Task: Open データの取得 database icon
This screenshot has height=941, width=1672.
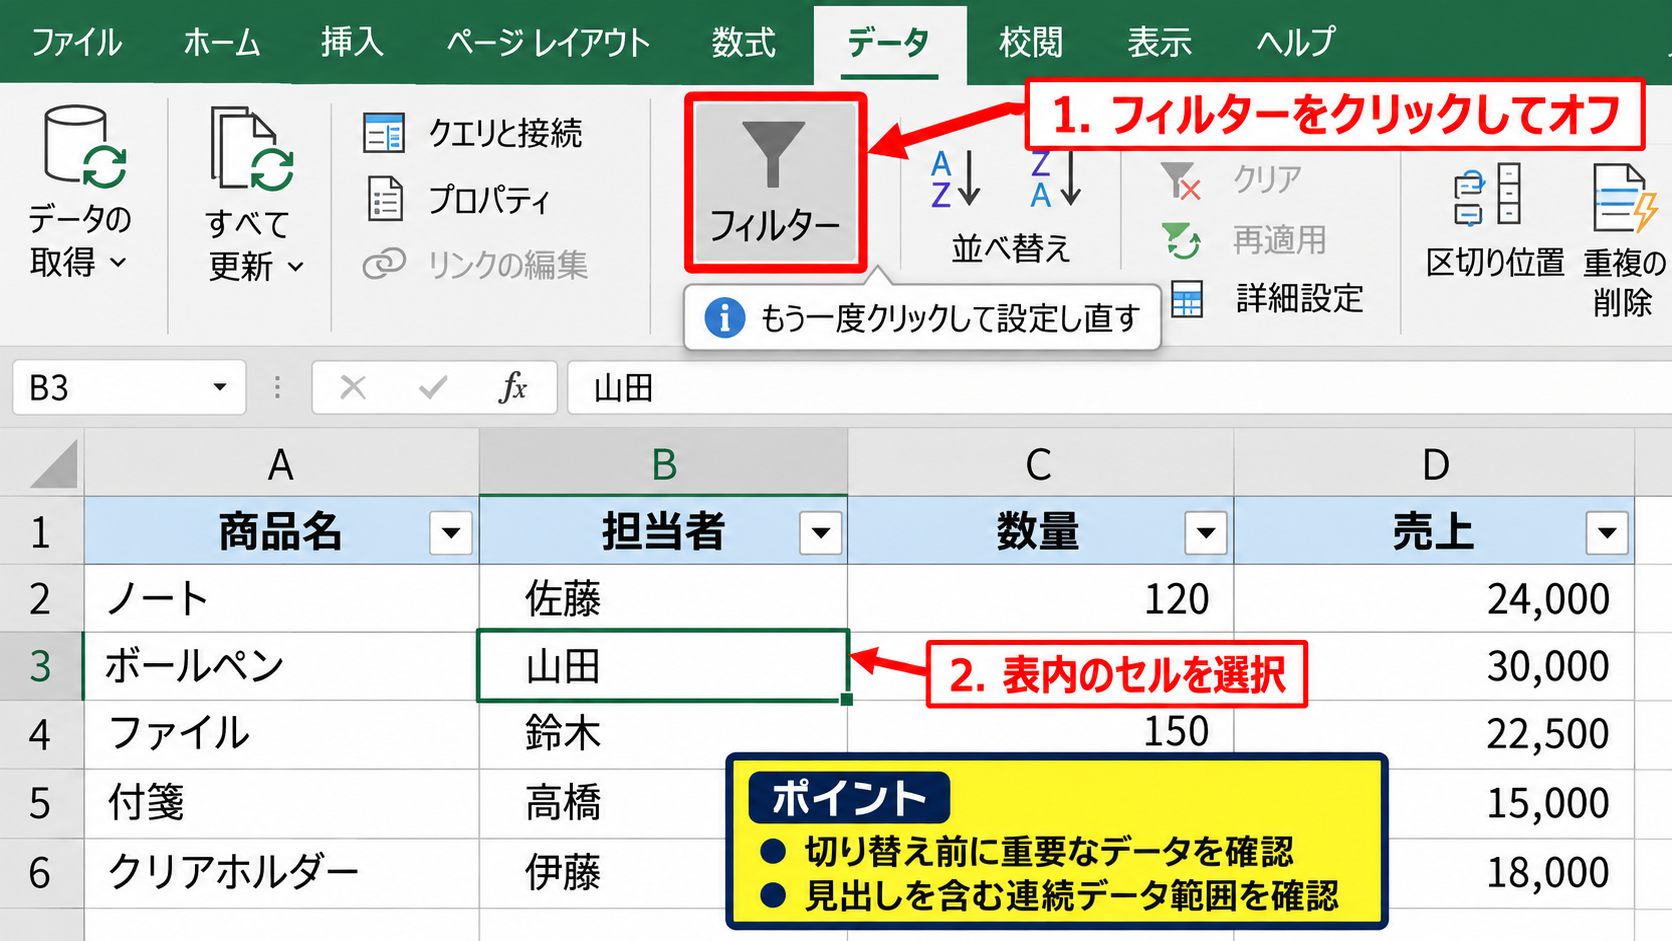Action: (x=84, y=147)
